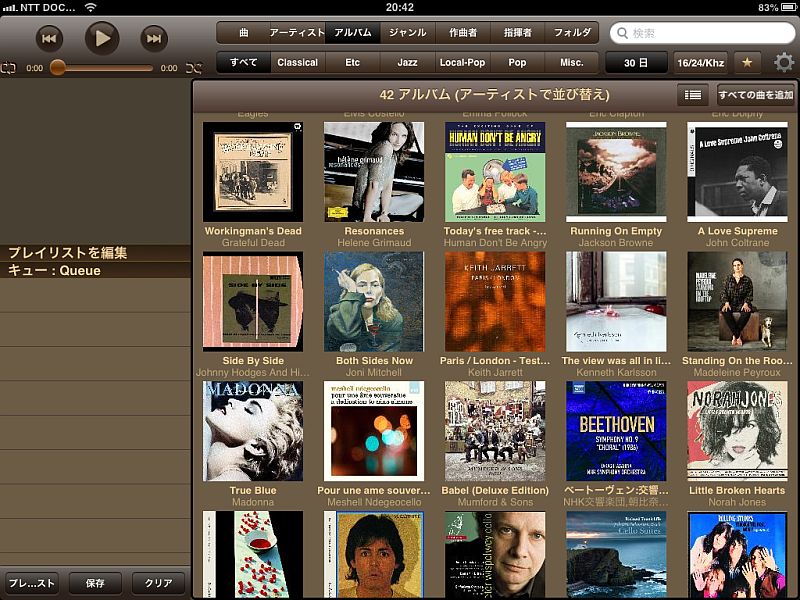800x600 pixels.
Task: Skip to next track button
Action: click(154, 38)
